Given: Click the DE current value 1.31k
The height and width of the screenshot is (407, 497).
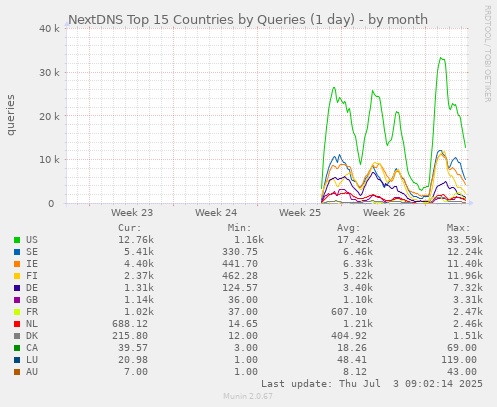Looking at the screenshot, I should tap(139, 288).
